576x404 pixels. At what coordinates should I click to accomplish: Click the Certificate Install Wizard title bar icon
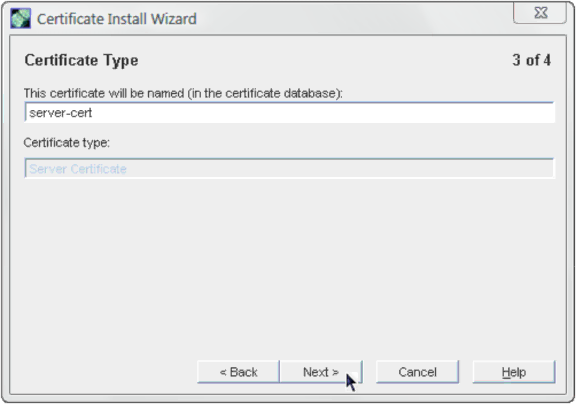[x=21, y=18]
